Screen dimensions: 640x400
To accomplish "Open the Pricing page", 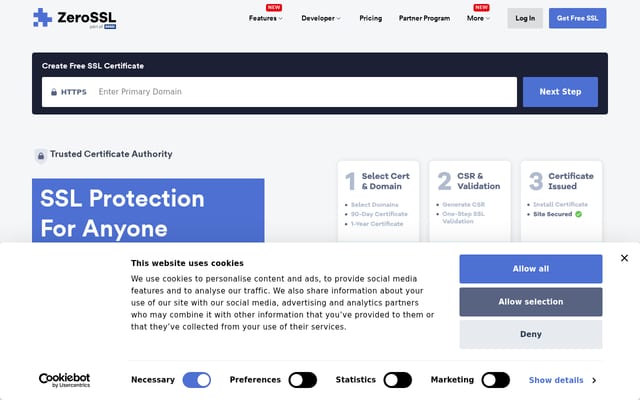I will 371,18.
